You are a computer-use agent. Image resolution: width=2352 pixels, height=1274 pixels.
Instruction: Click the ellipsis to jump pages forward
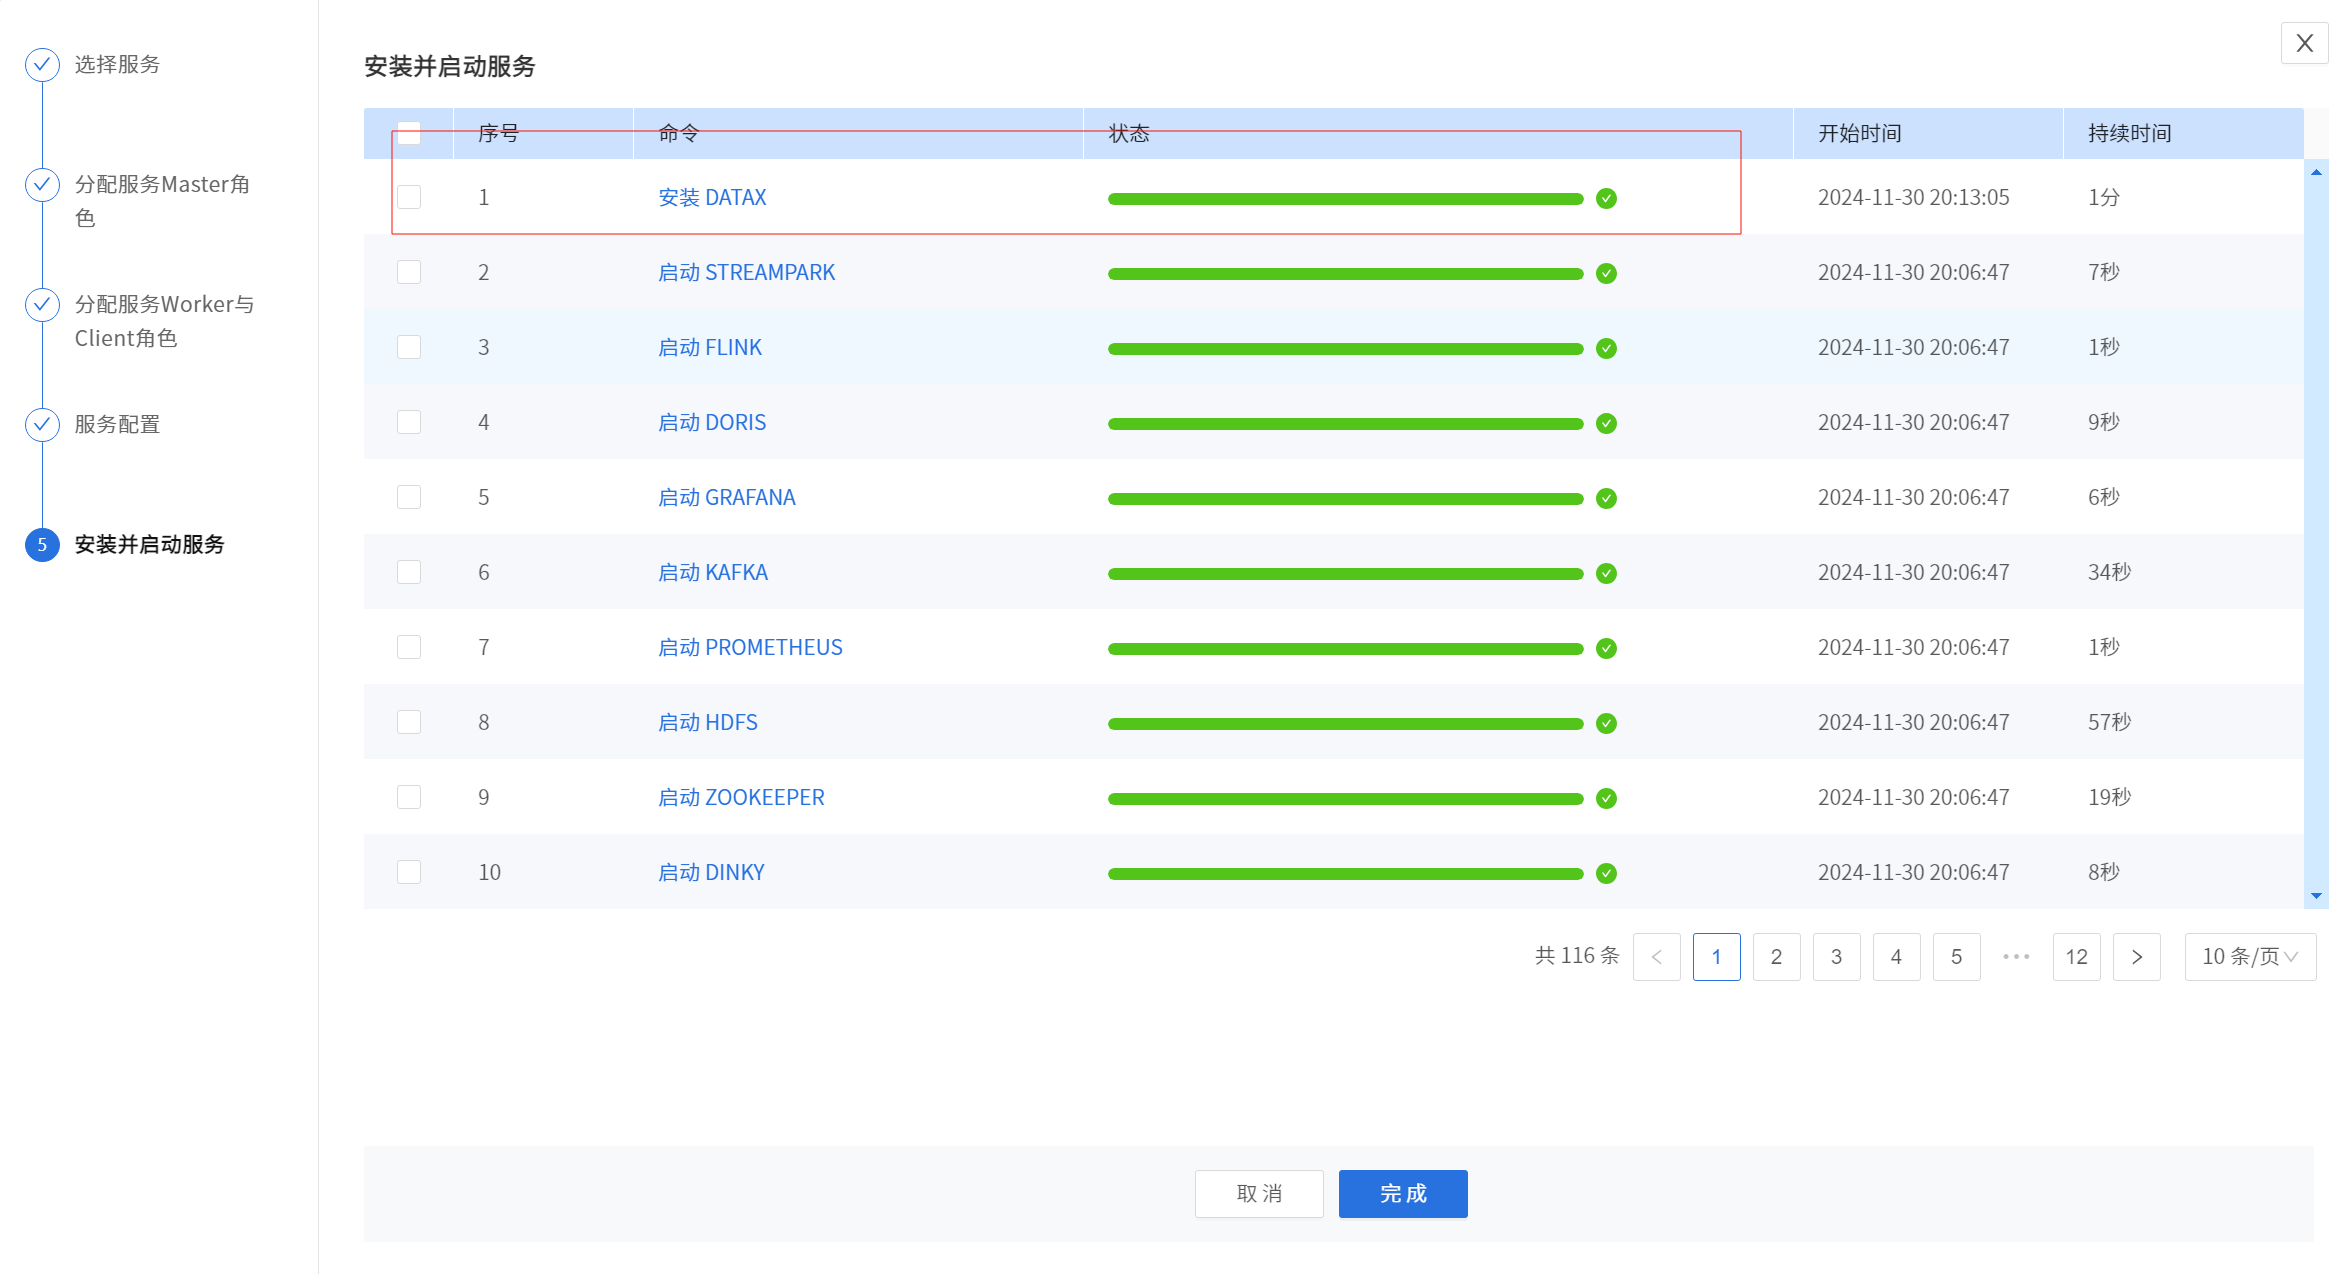click(2016, 957)
